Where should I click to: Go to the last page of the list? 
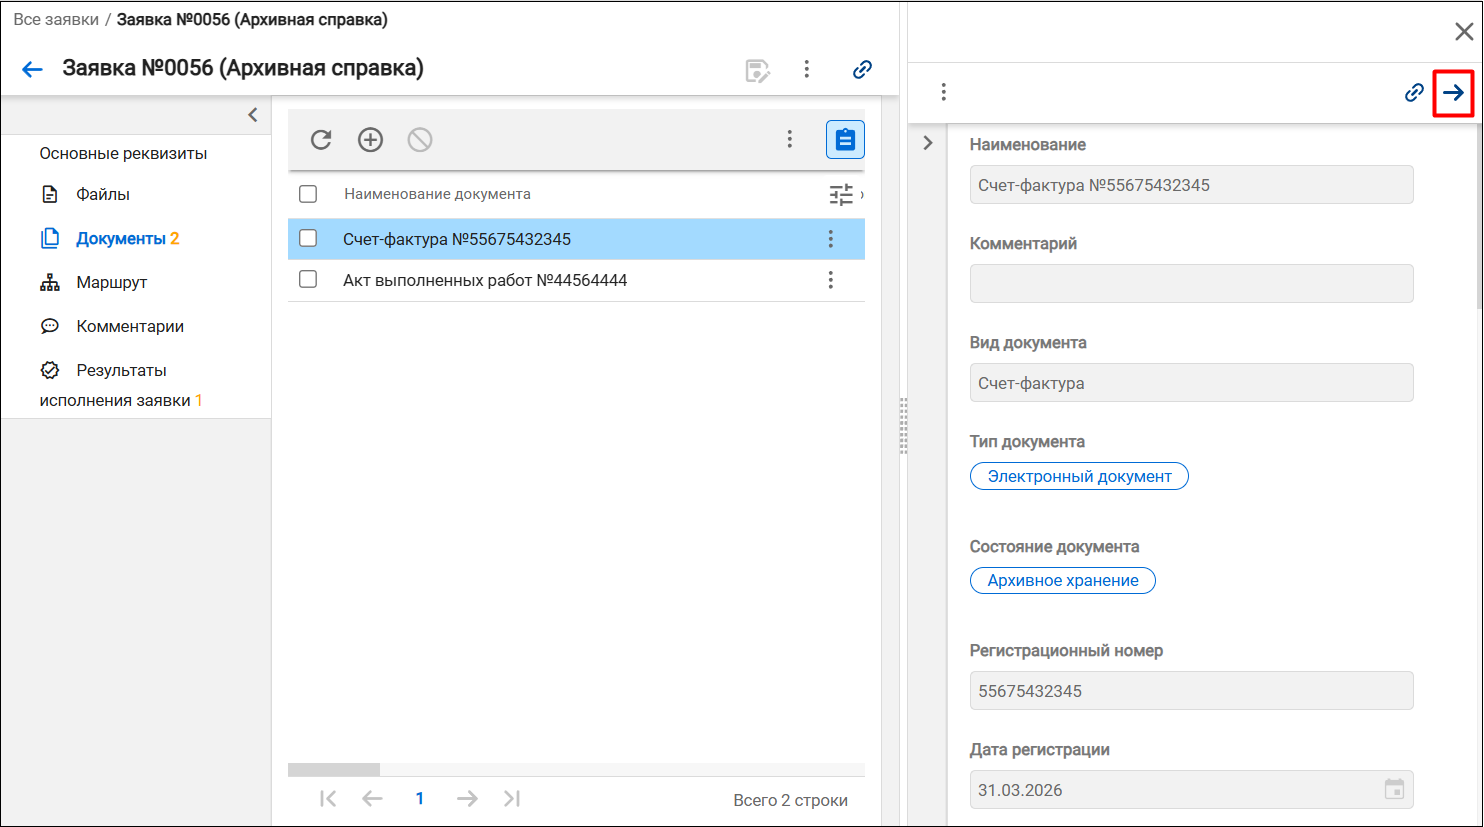coord(512,798)
